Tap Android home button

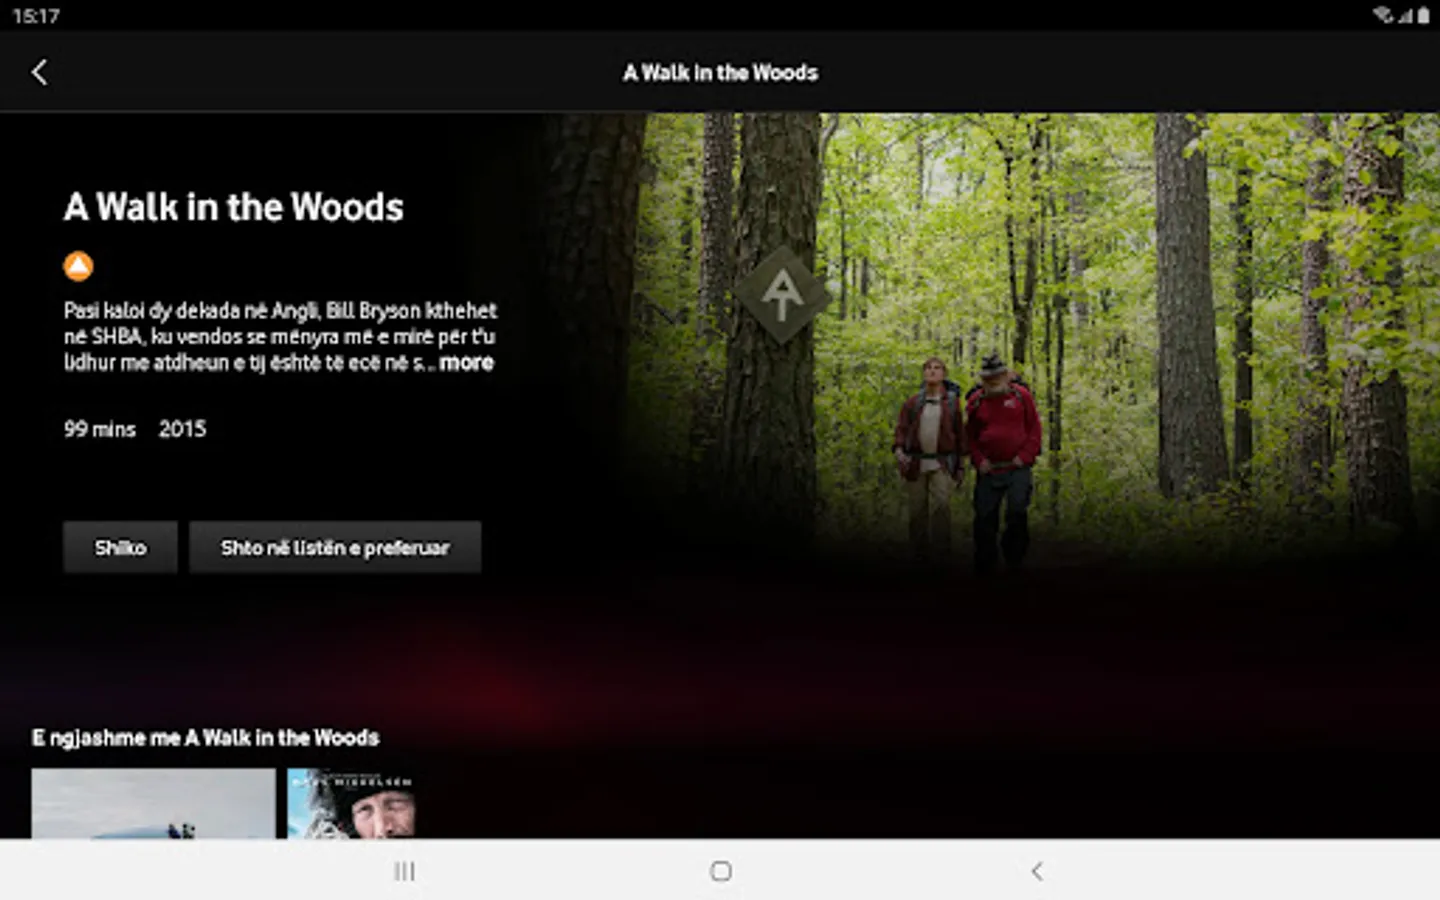pos(721,871)
